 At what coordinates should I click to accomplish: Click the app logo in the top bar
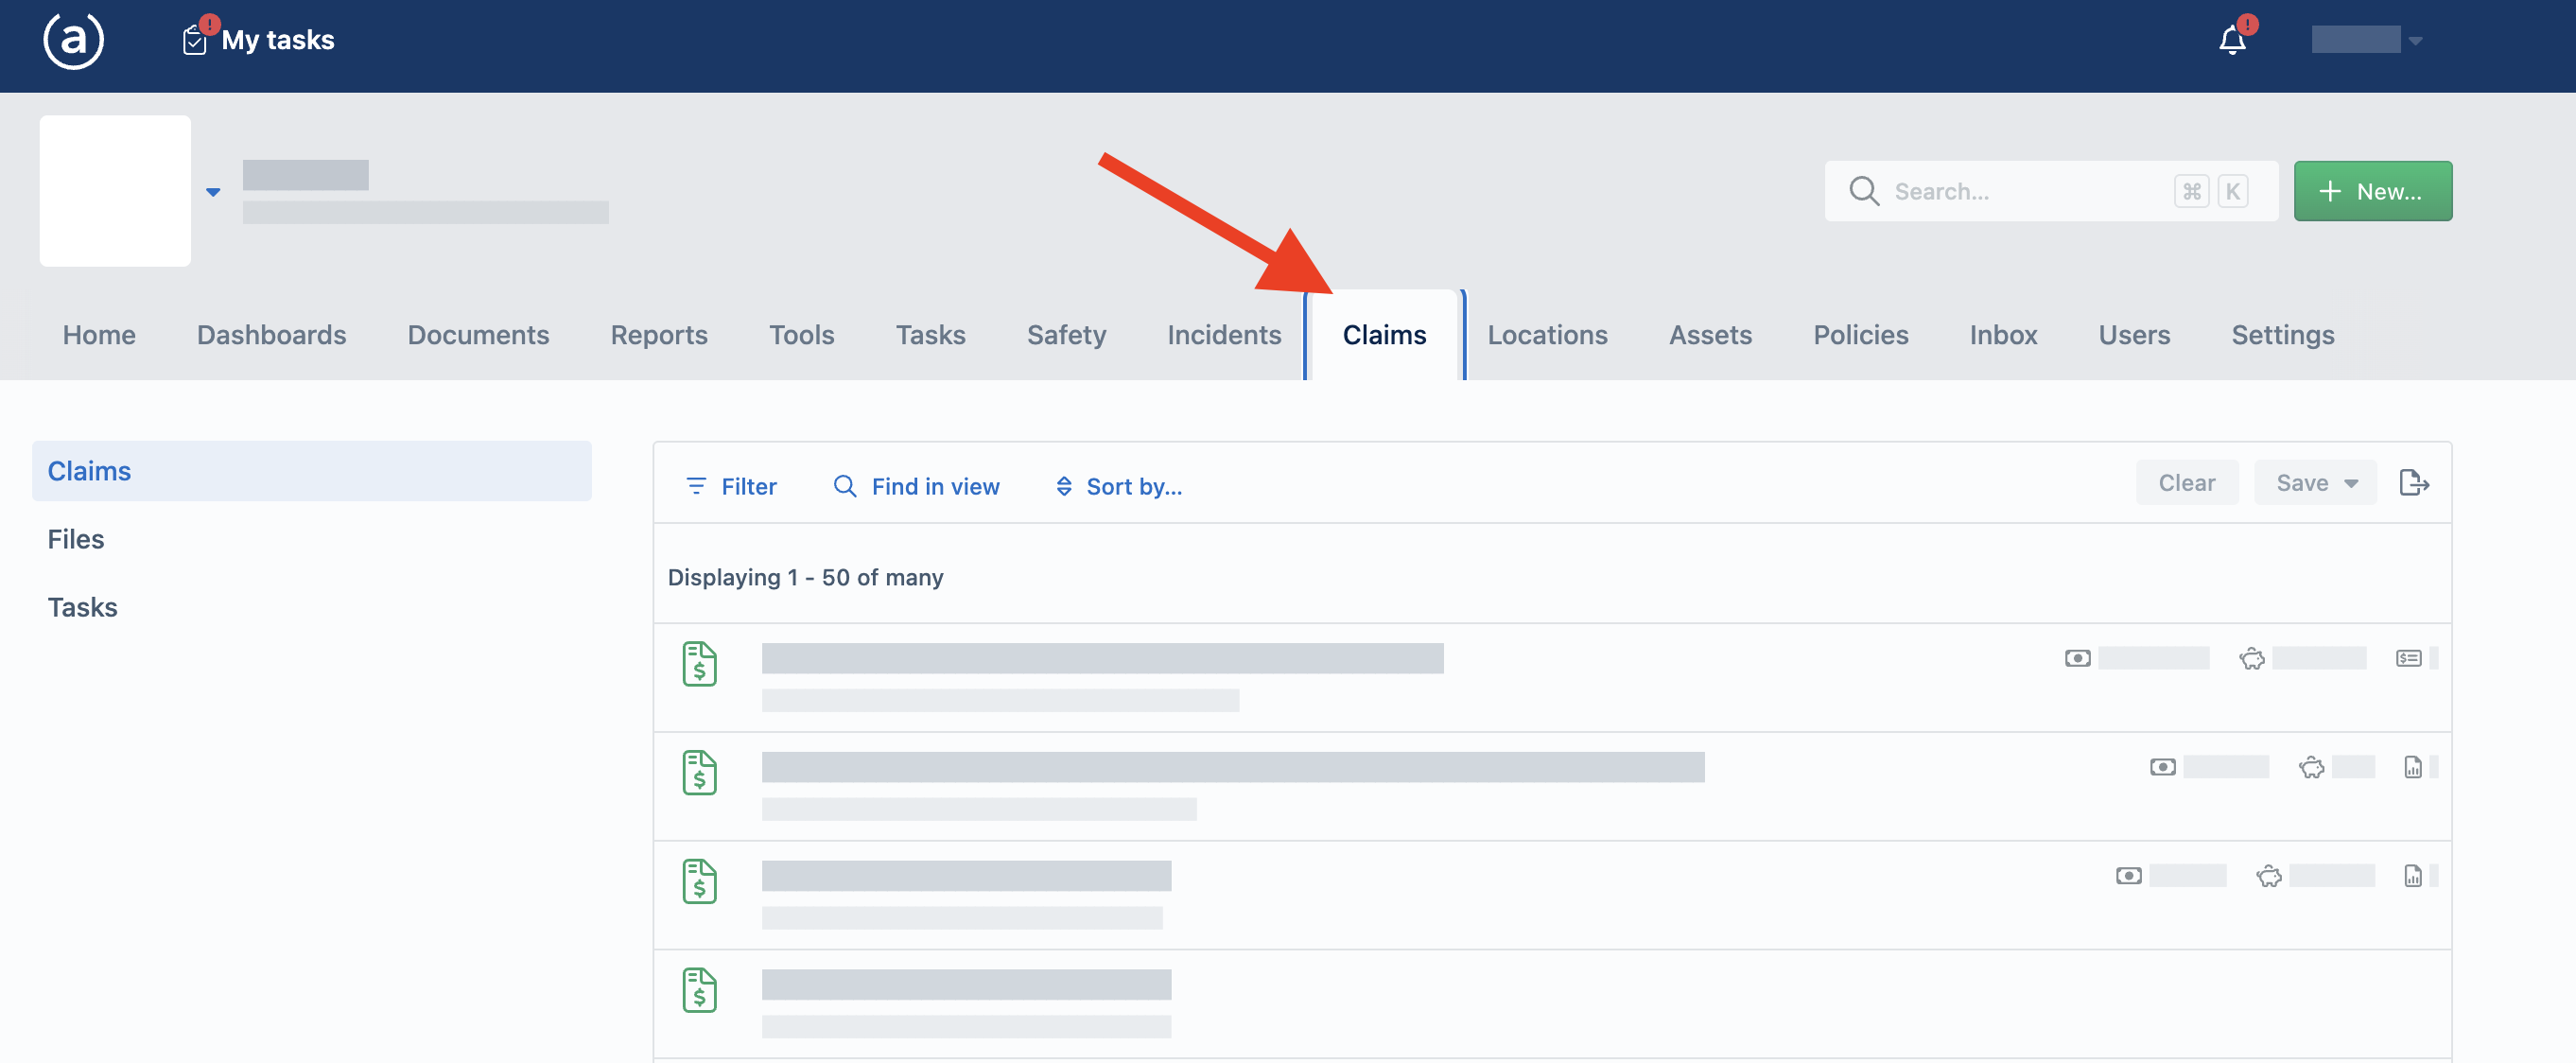[x=73, y=41]
